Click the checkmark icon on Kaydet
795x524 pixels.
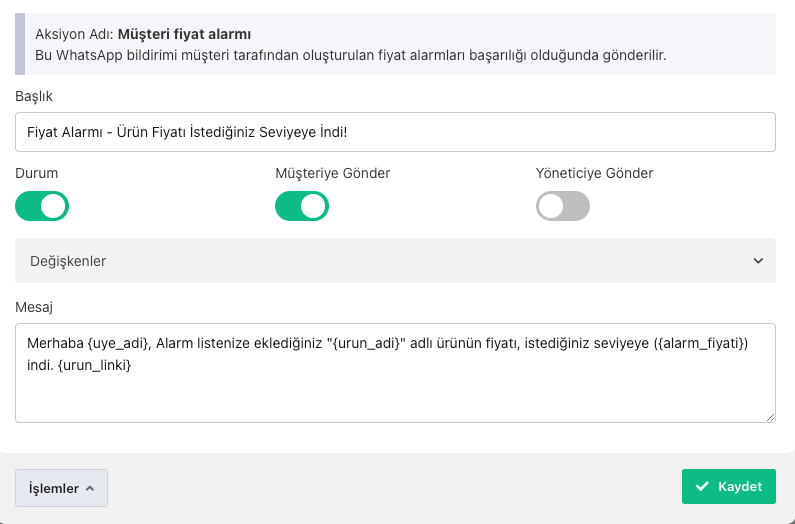tap(703, 487)
